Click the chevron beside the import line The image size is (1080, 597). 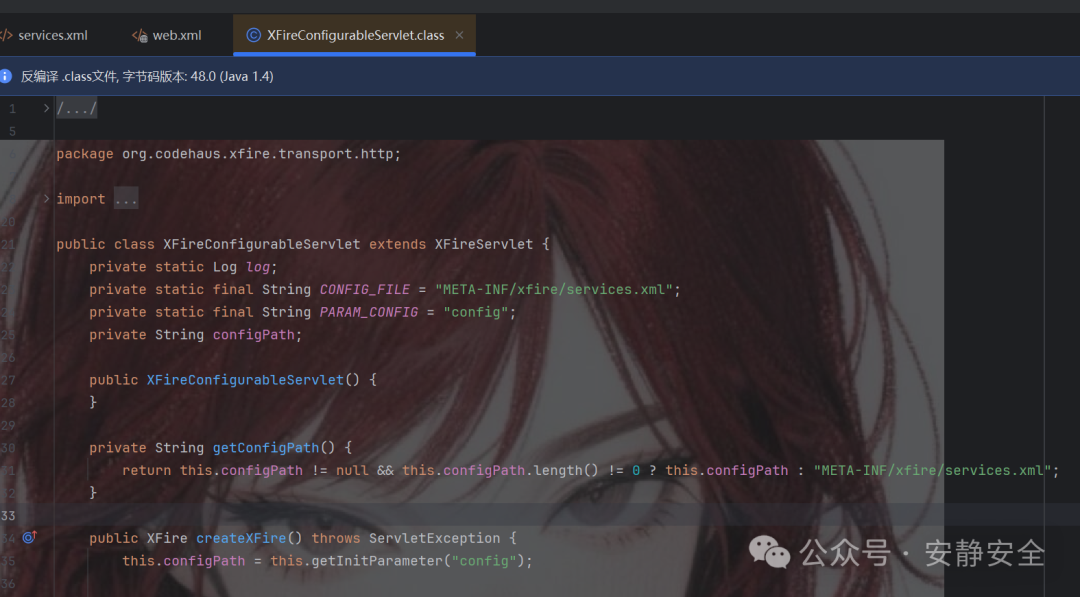[44, 198]
